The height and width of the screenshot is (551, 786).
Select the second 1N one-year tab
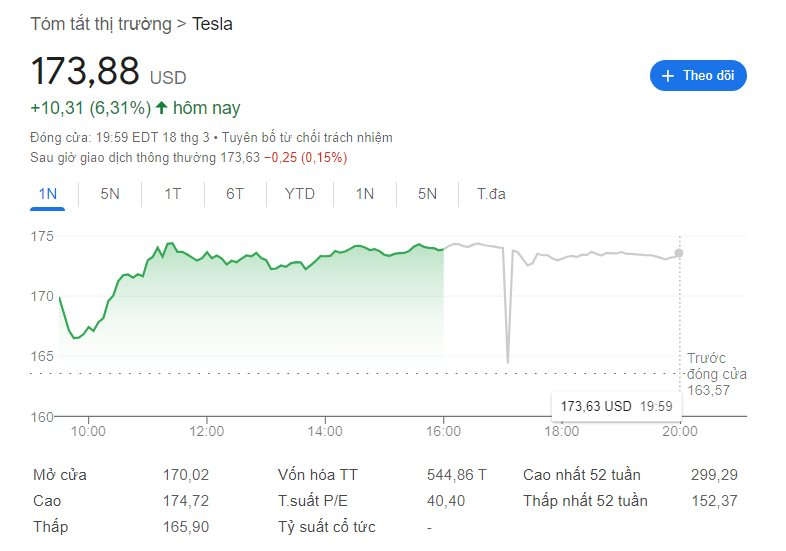(x=364, y=194)
